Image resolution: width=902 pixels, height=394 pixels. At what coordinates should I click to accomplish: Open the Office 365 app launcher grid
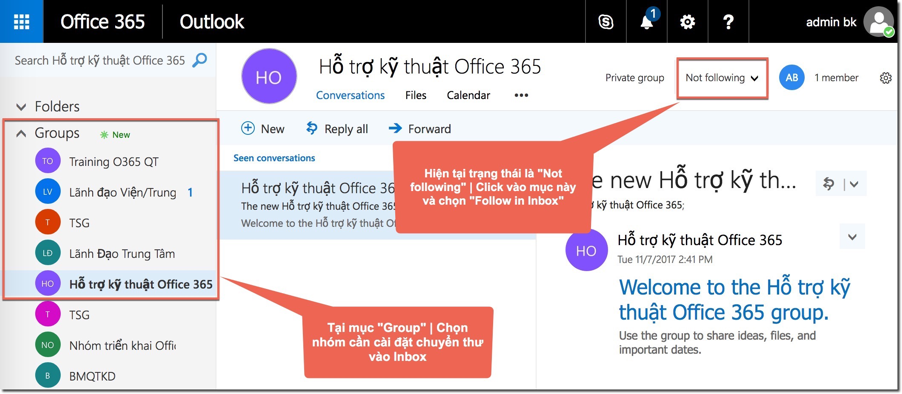click(21, 22)
